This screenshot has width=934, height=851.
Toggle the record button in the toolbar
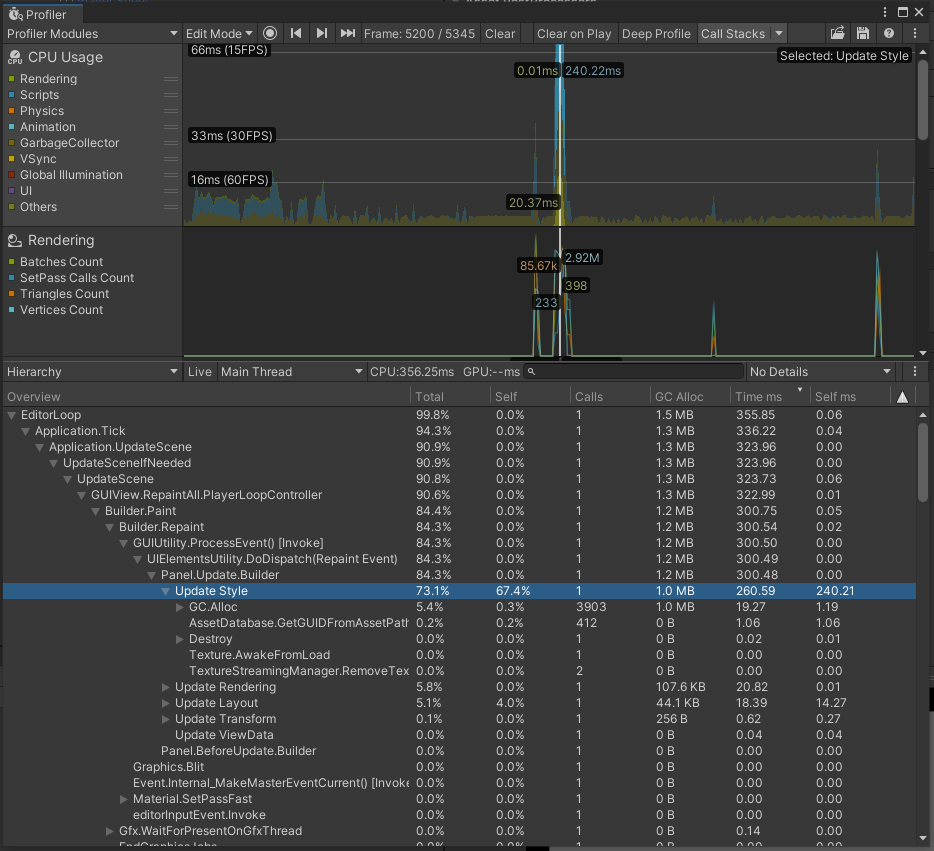pyautogui.click(x=270, y=33)
